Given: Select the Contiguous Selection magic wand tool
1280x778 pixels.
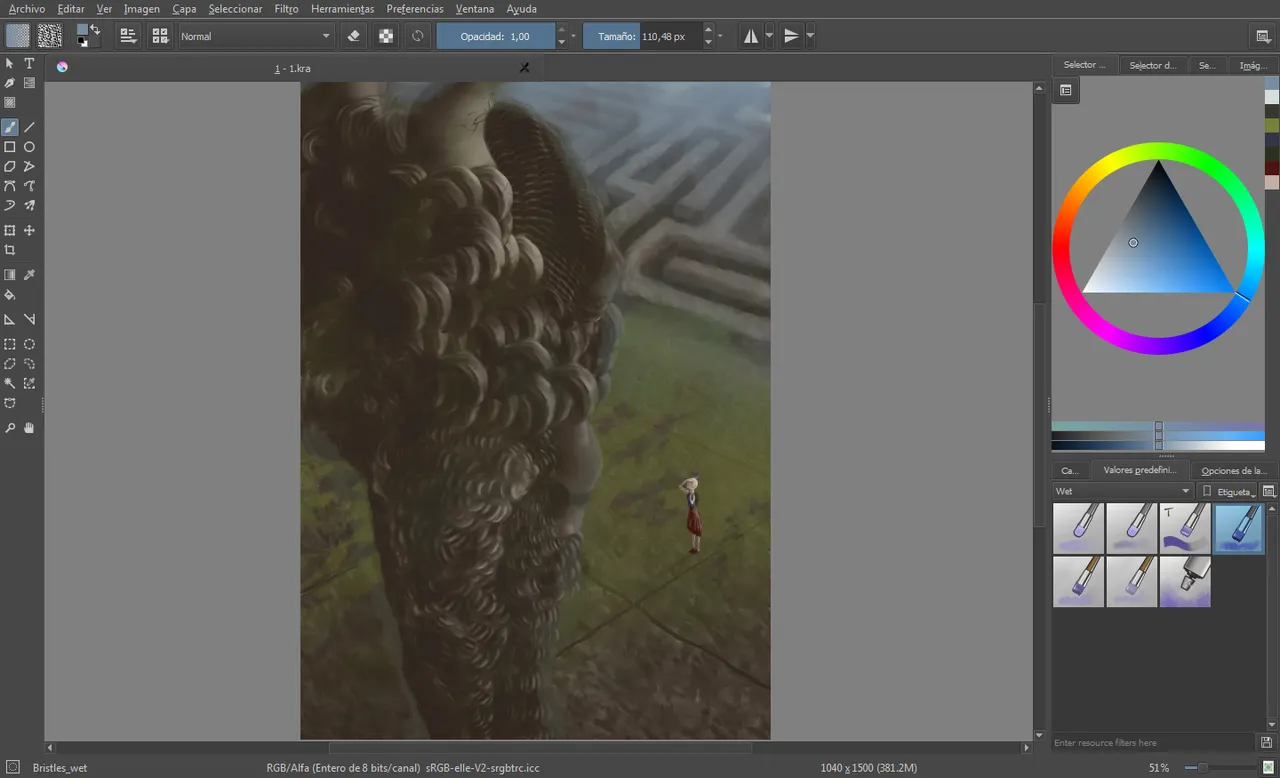Looking at the screenshot, I should tap(10, 383).
